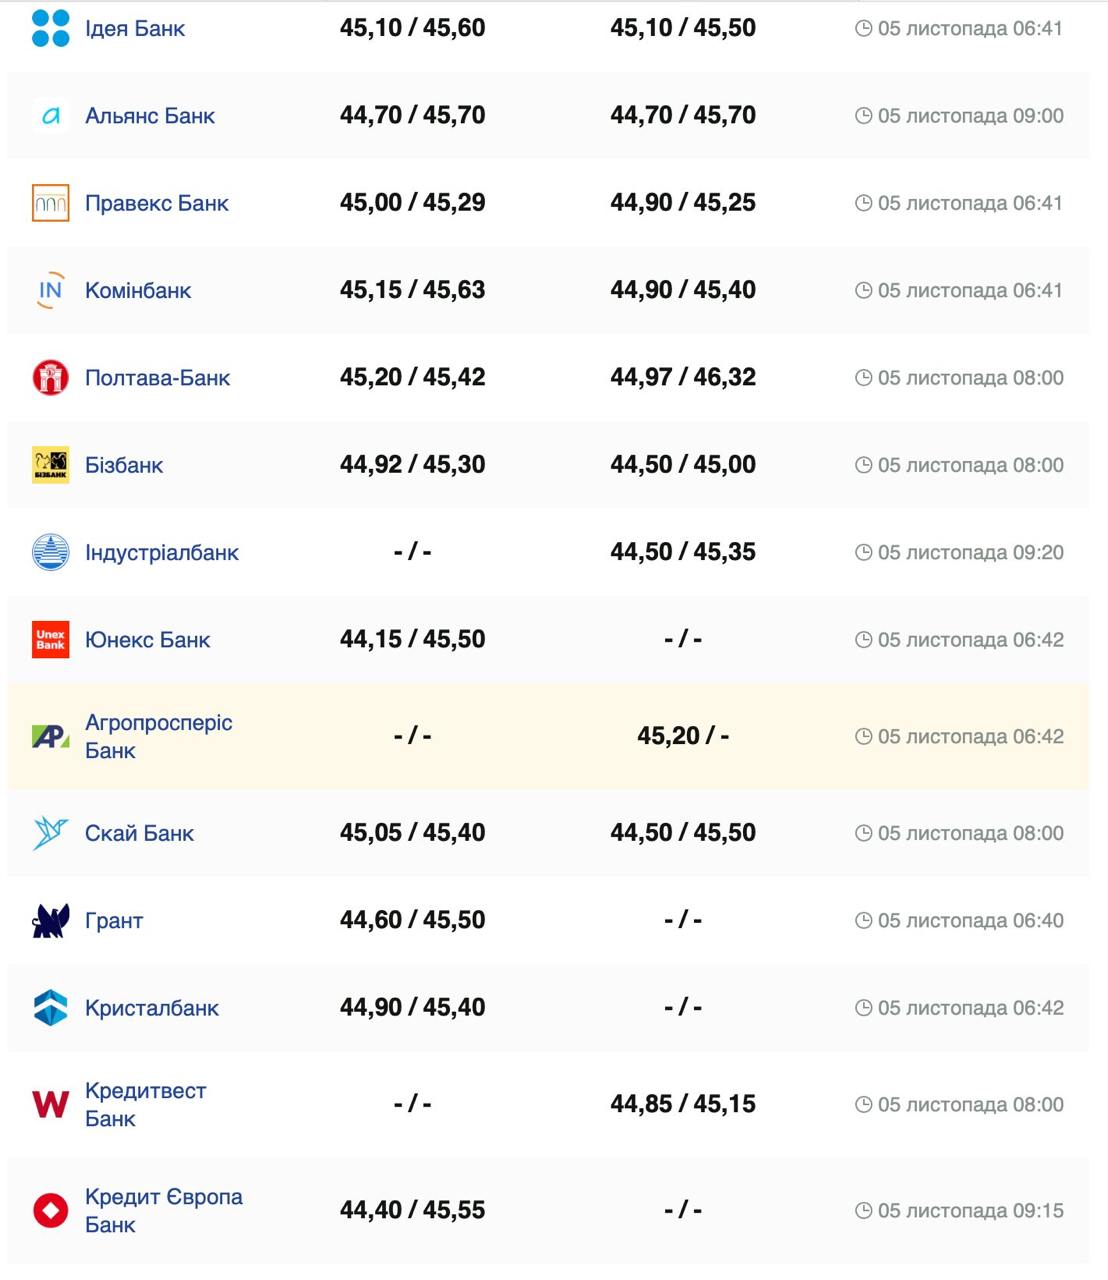Open the Полтава-Банк name link
Screen dimensions: 1108x1280
[x=157, y=378]
